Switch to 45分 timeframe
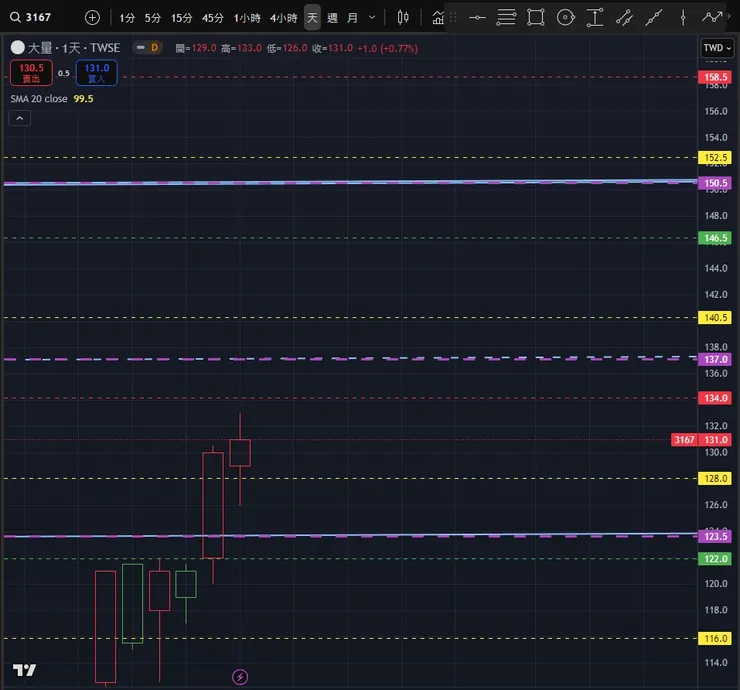This screenshot has height=690, width=740. pyautogui.click(x=213, y=18)
